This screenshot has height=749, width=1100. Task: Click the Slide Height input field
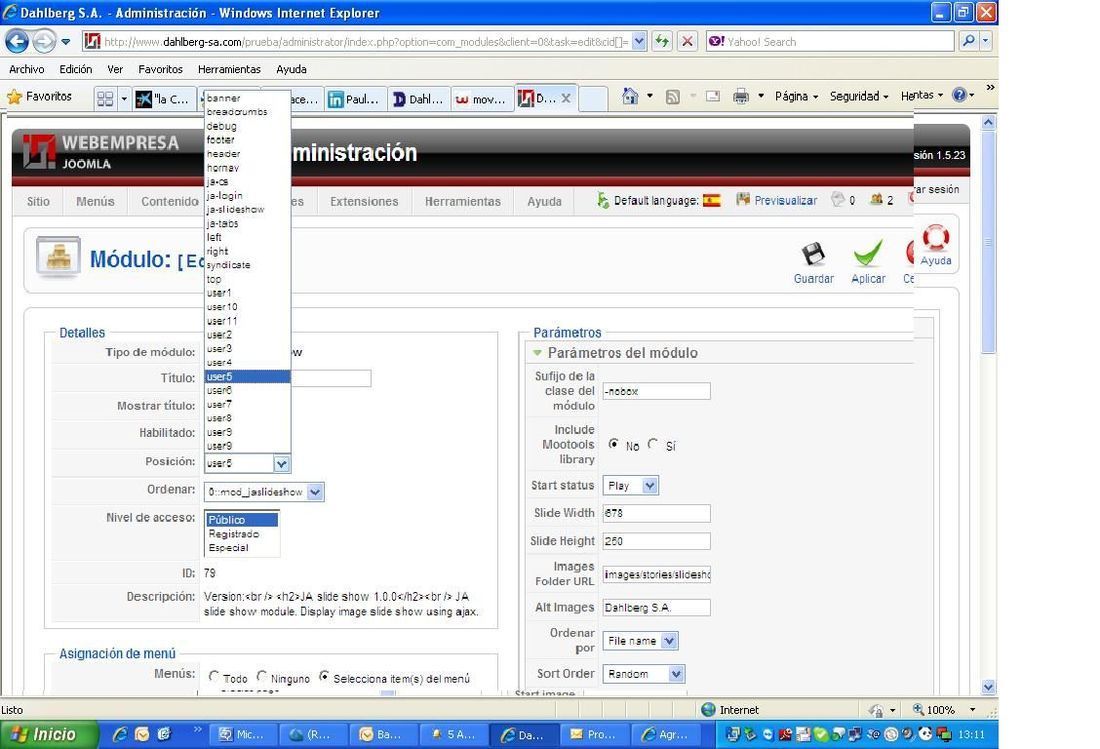point(656,541)
